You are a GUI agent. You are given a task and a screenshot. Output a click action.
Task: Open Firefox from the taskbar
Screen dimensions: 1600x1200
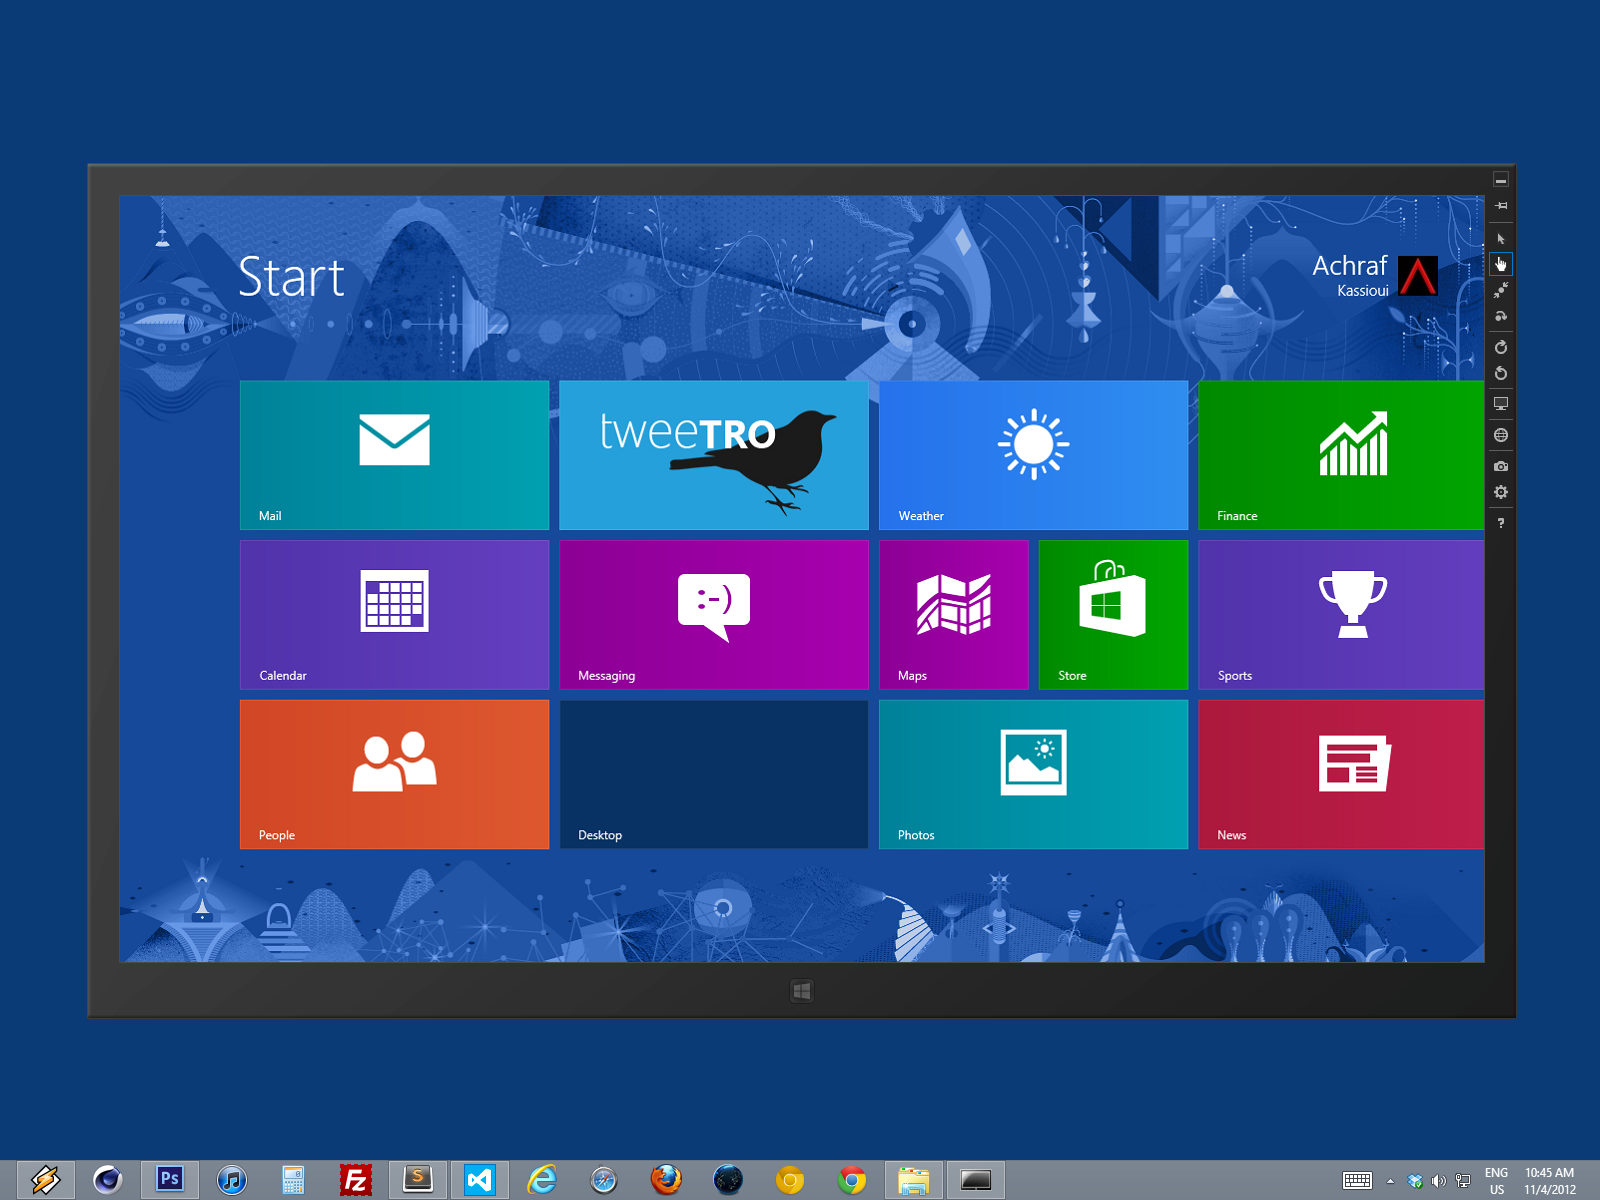[x=665, y=1180]
